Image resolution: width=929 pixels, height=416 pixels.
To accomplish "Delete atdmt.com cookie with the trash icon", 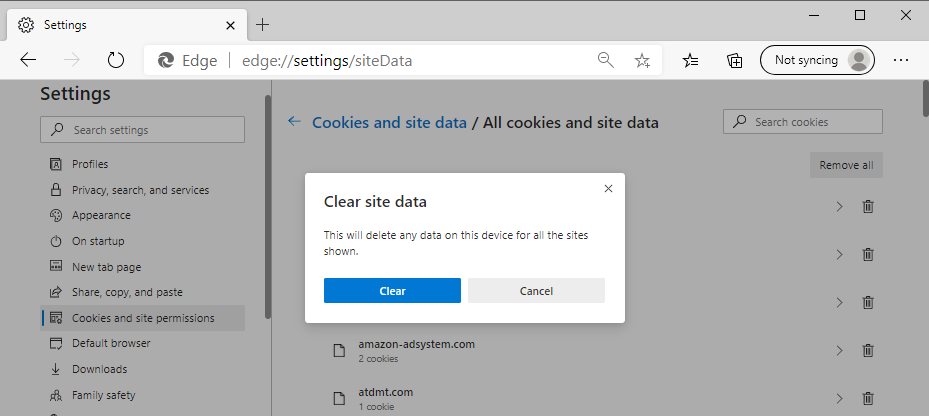I will tap(868, 399).
